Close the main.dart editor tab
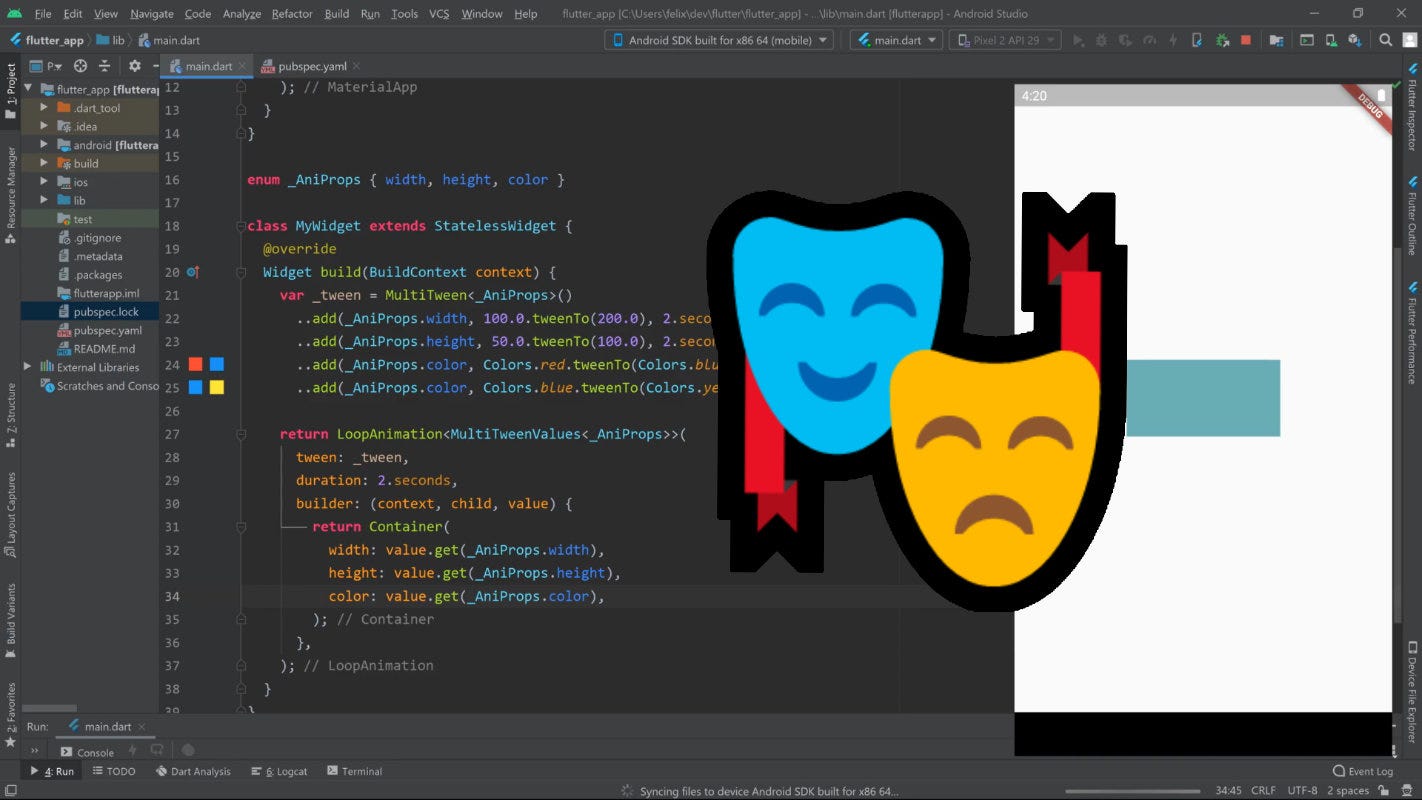This screenshot has width=1422, height=800. 243,66
